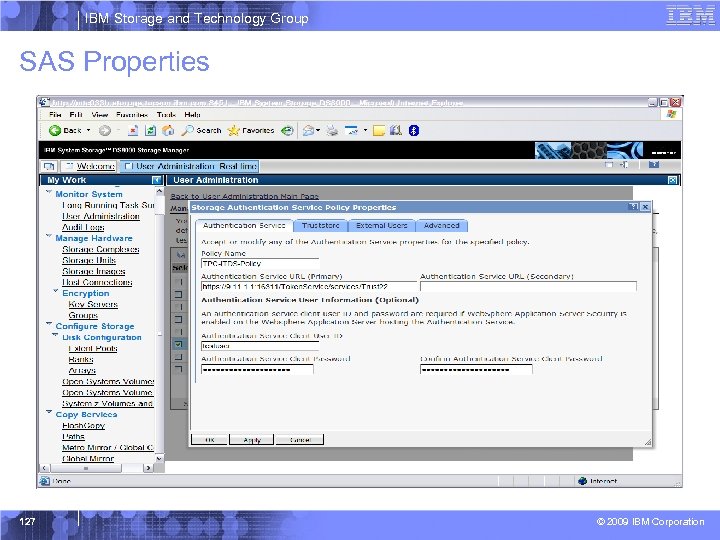The image size is (720, 540).
Task: Click the browser Forward arrow icon
Action: pyautogui.click(x=105, y=131)
